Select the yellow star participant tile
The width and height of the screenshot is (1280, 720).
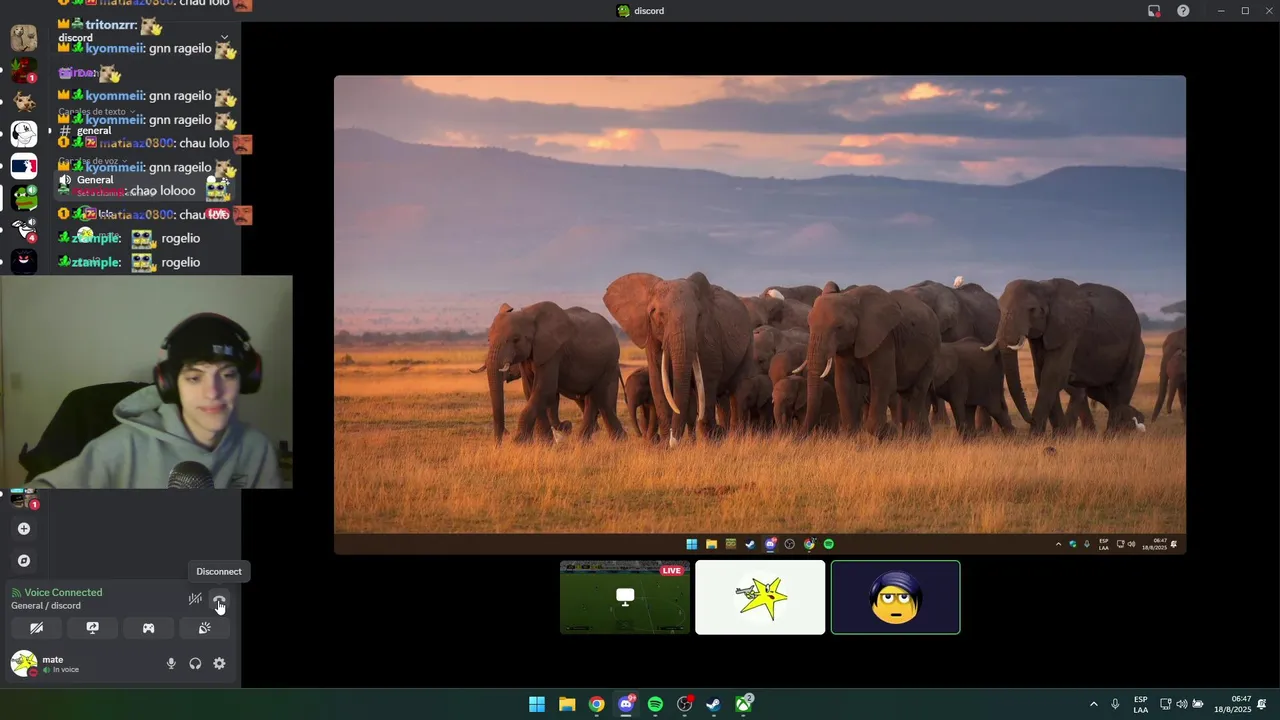760,597
